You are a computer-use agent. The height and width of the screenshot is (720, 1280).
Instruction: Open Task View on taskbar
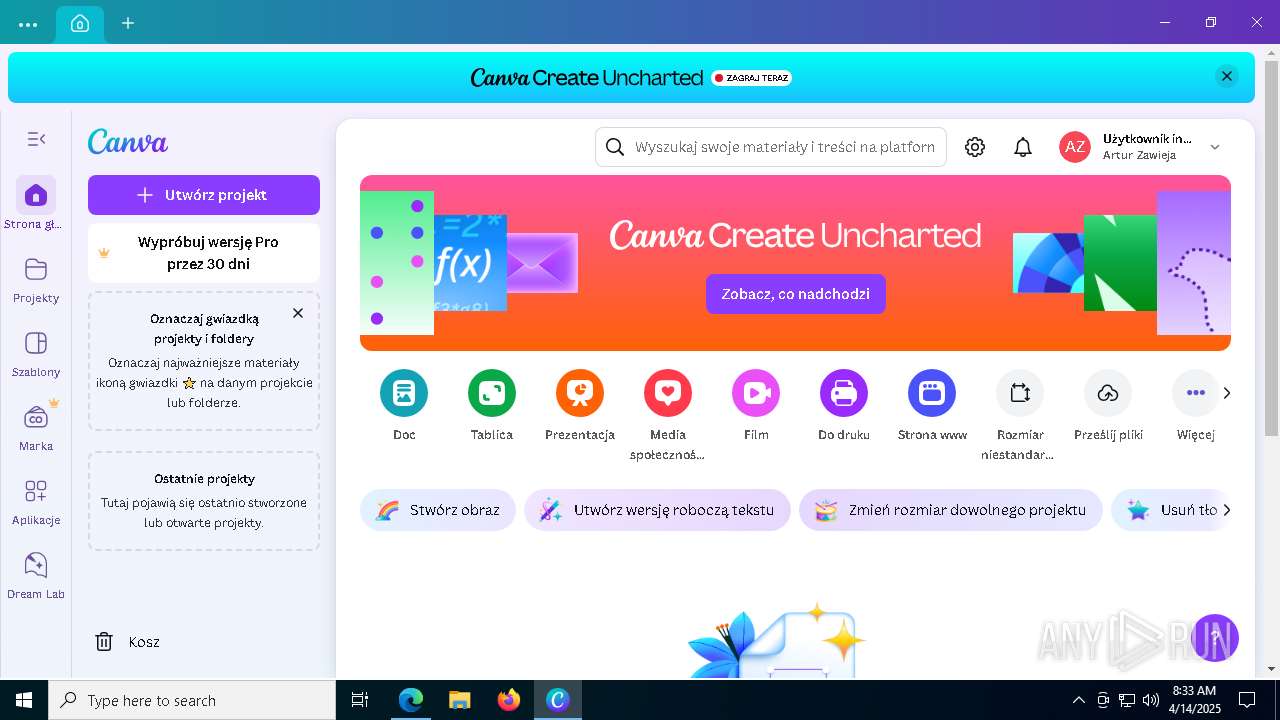tap(360, 700)
